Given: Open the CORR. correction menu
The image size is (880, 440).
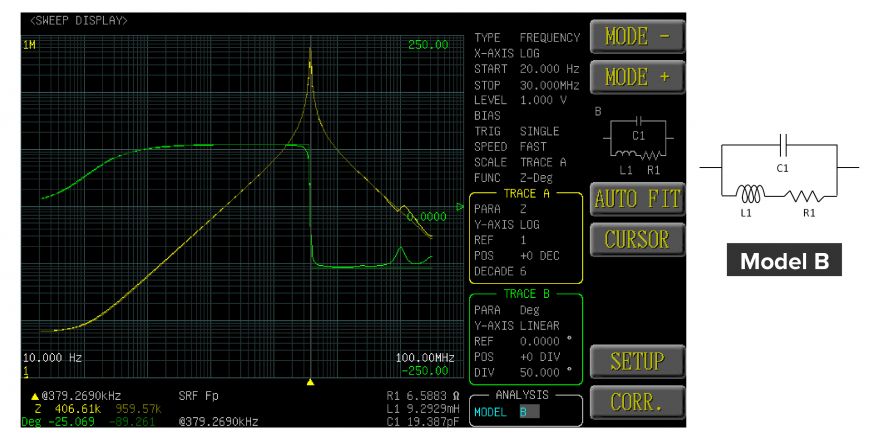Looking at the screenshot, I should pyautogui.click(x=637, y=402).
